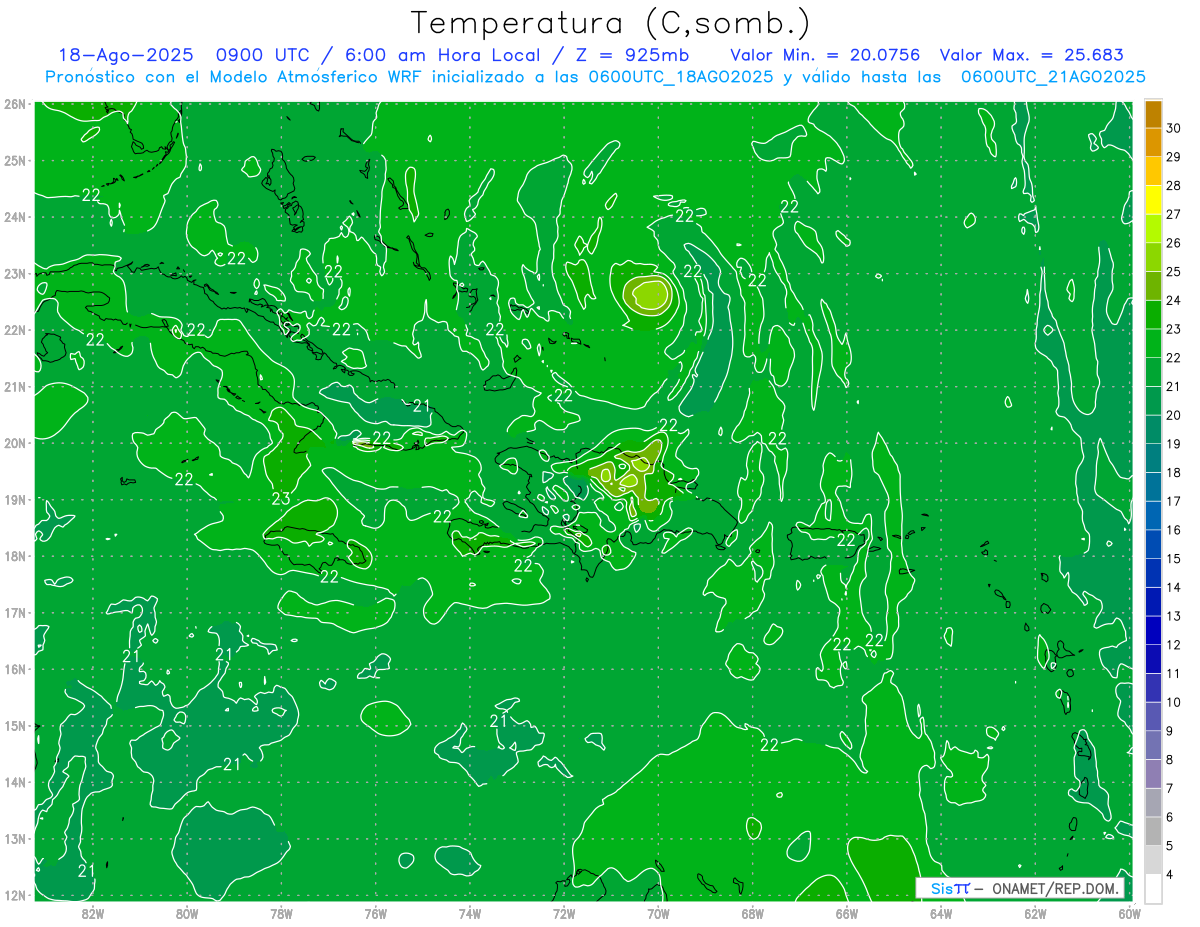Click the legend value "16"
Viewport: 1200px width, 927px height.
1174,529
